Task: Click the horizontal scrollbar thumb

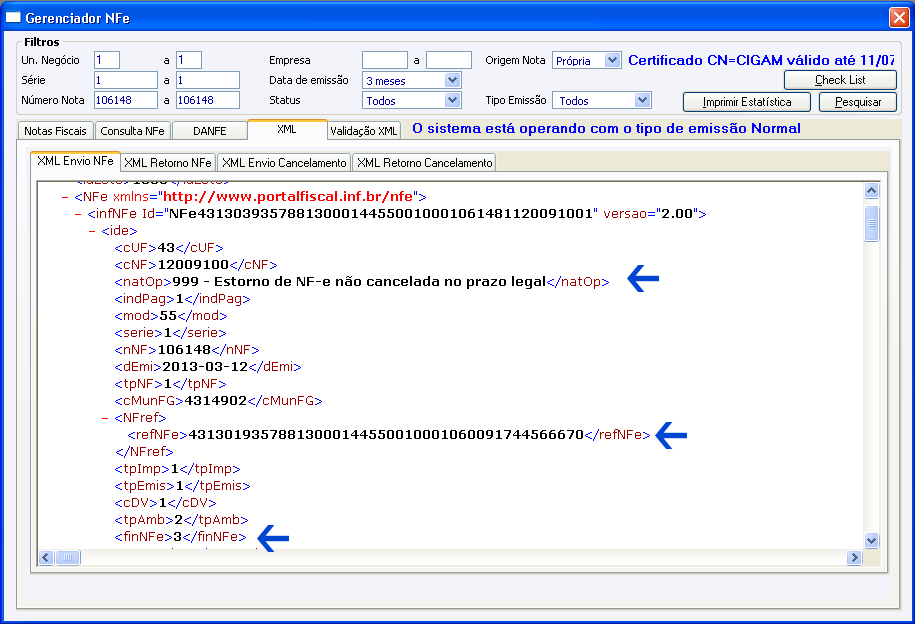Action: point(68,557)
